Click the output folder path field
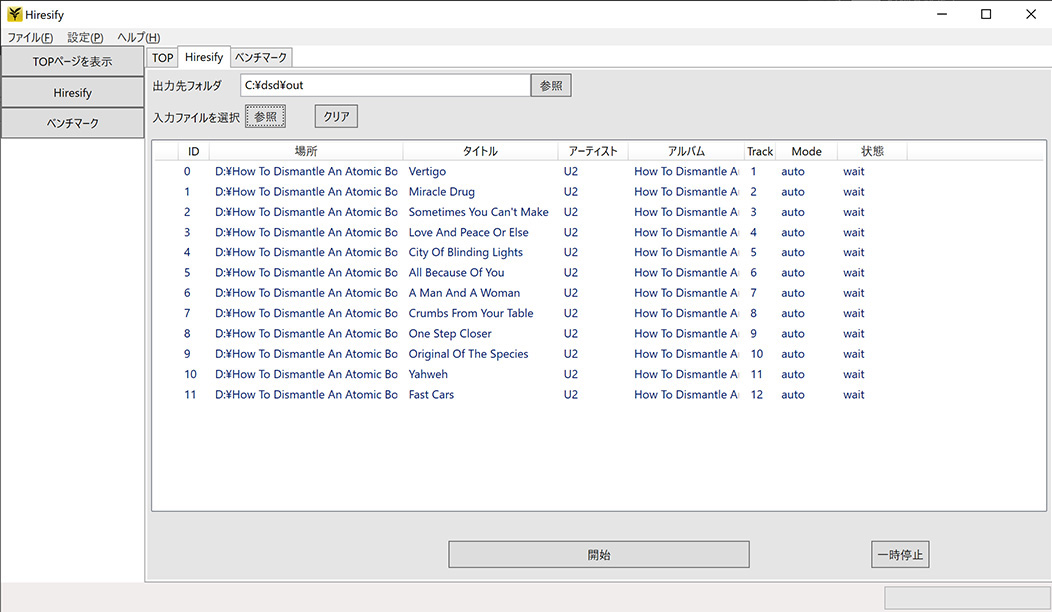The height and width of the screenshot is (612, 1052). pos(384,86)
